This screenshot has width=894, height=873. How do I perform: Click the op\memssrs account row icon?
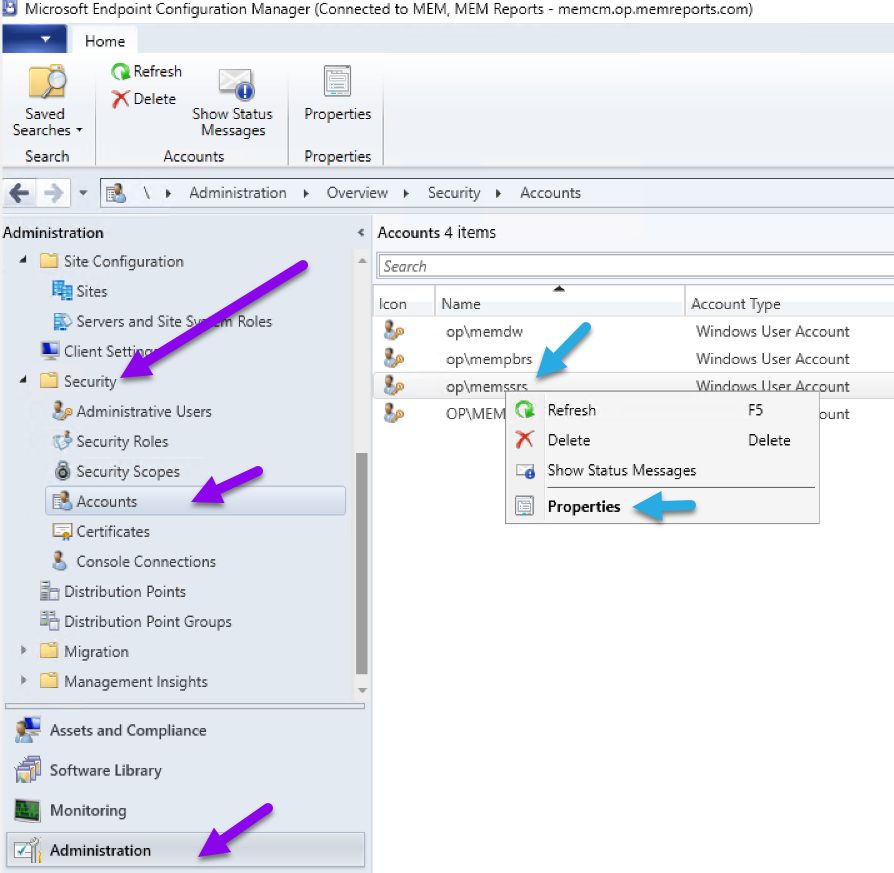pyautogui.click(x=393, y=385)
